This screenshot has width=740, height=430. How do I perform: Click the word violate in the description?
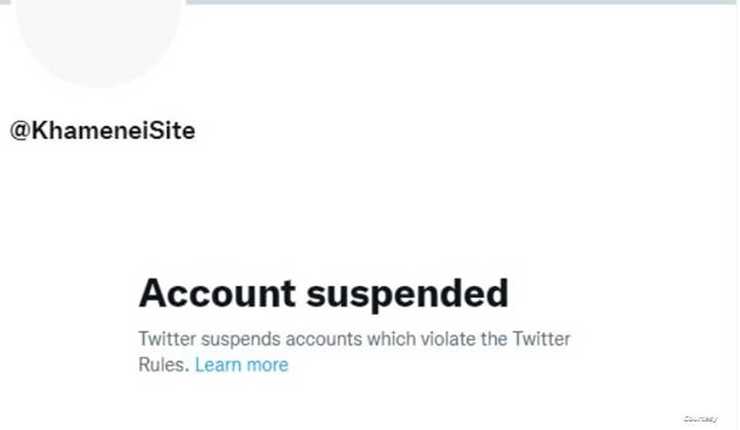click(448, 339)
